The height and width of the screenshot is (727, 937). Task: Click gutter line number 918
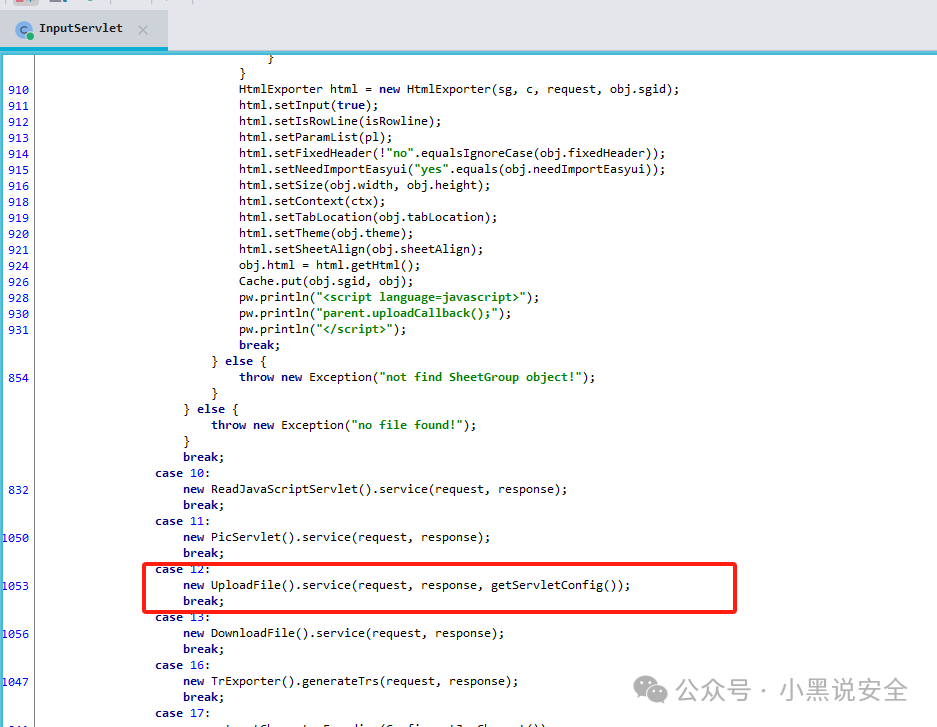point(18,202)
